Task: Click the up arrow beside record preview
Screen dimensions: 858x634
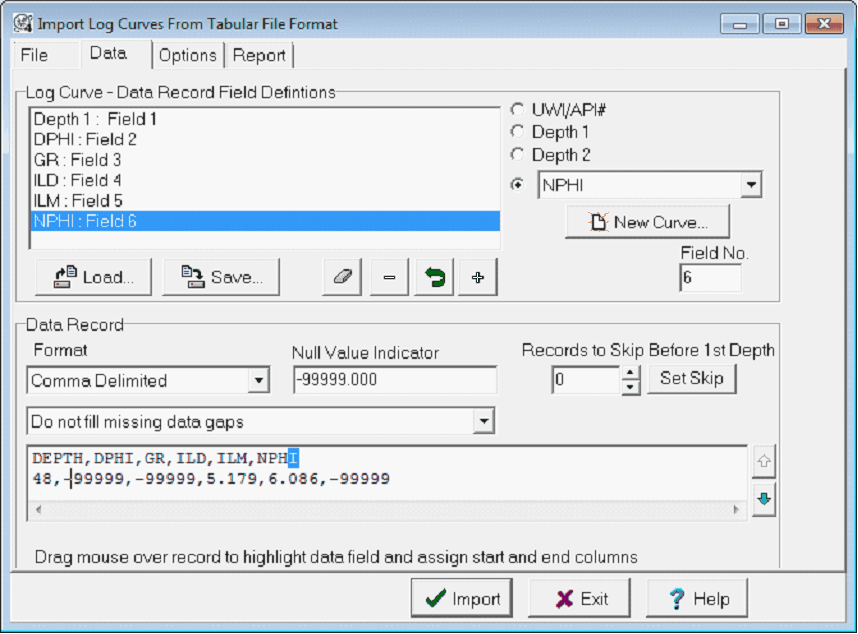Action: tap(764, 463)
